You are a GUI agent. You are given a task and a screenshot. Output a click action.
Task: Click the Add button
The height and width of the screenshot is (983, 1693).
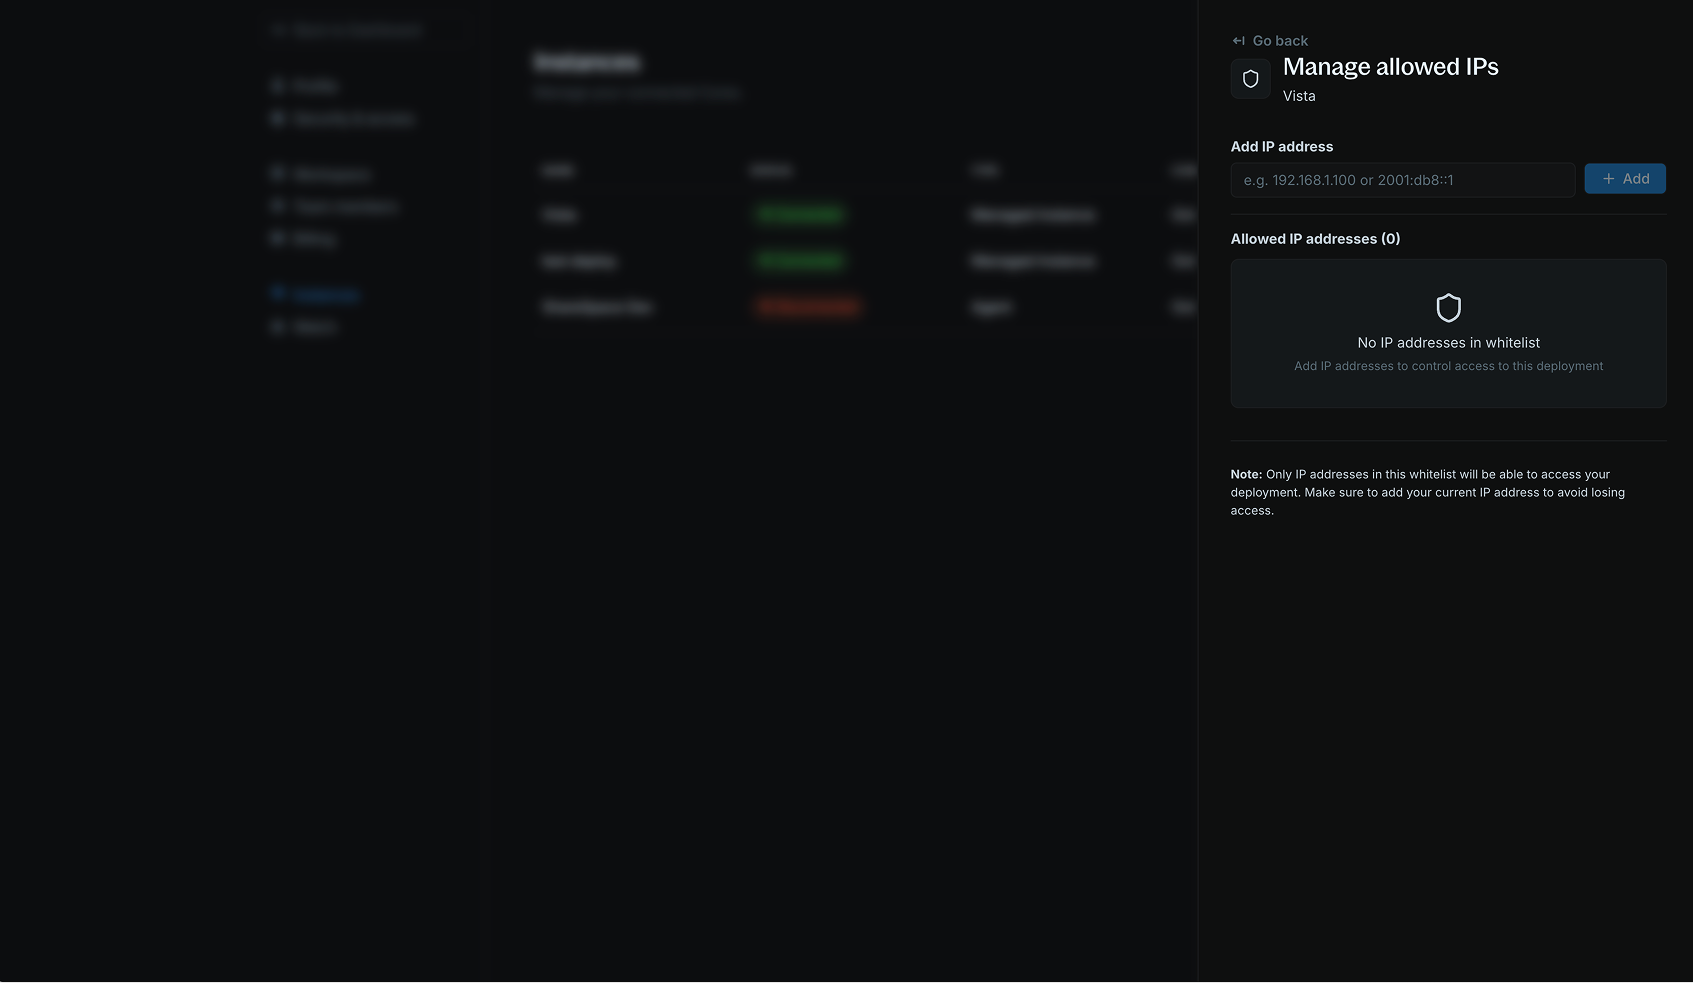[1625, 178]
